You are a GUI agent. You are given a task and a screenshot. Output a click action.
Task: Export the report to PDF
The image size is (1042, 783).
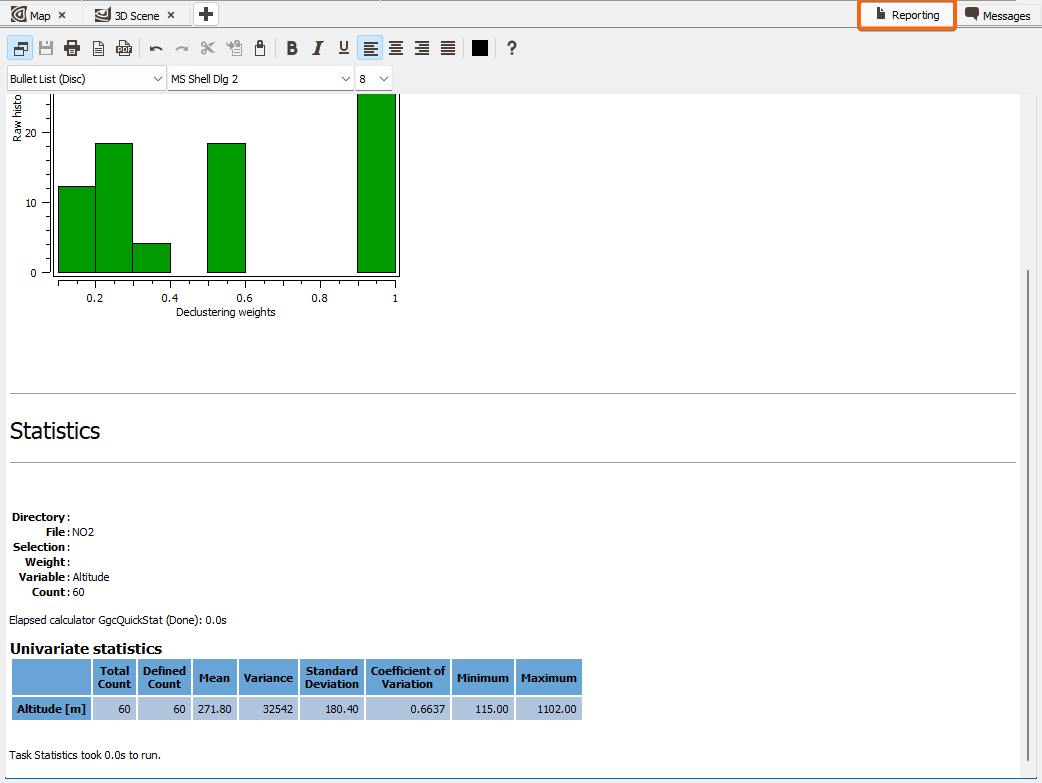pos(124,48)
